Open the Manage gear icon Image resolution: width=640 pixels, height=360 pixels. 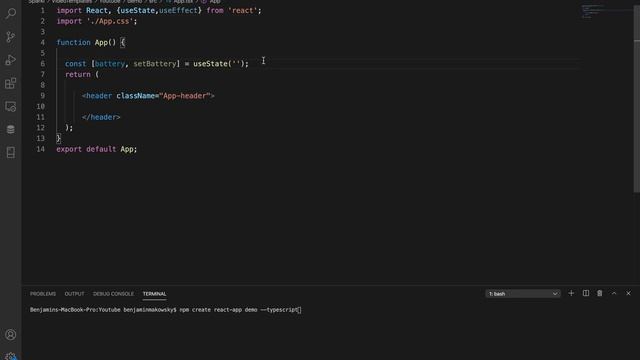coord(11,356)
